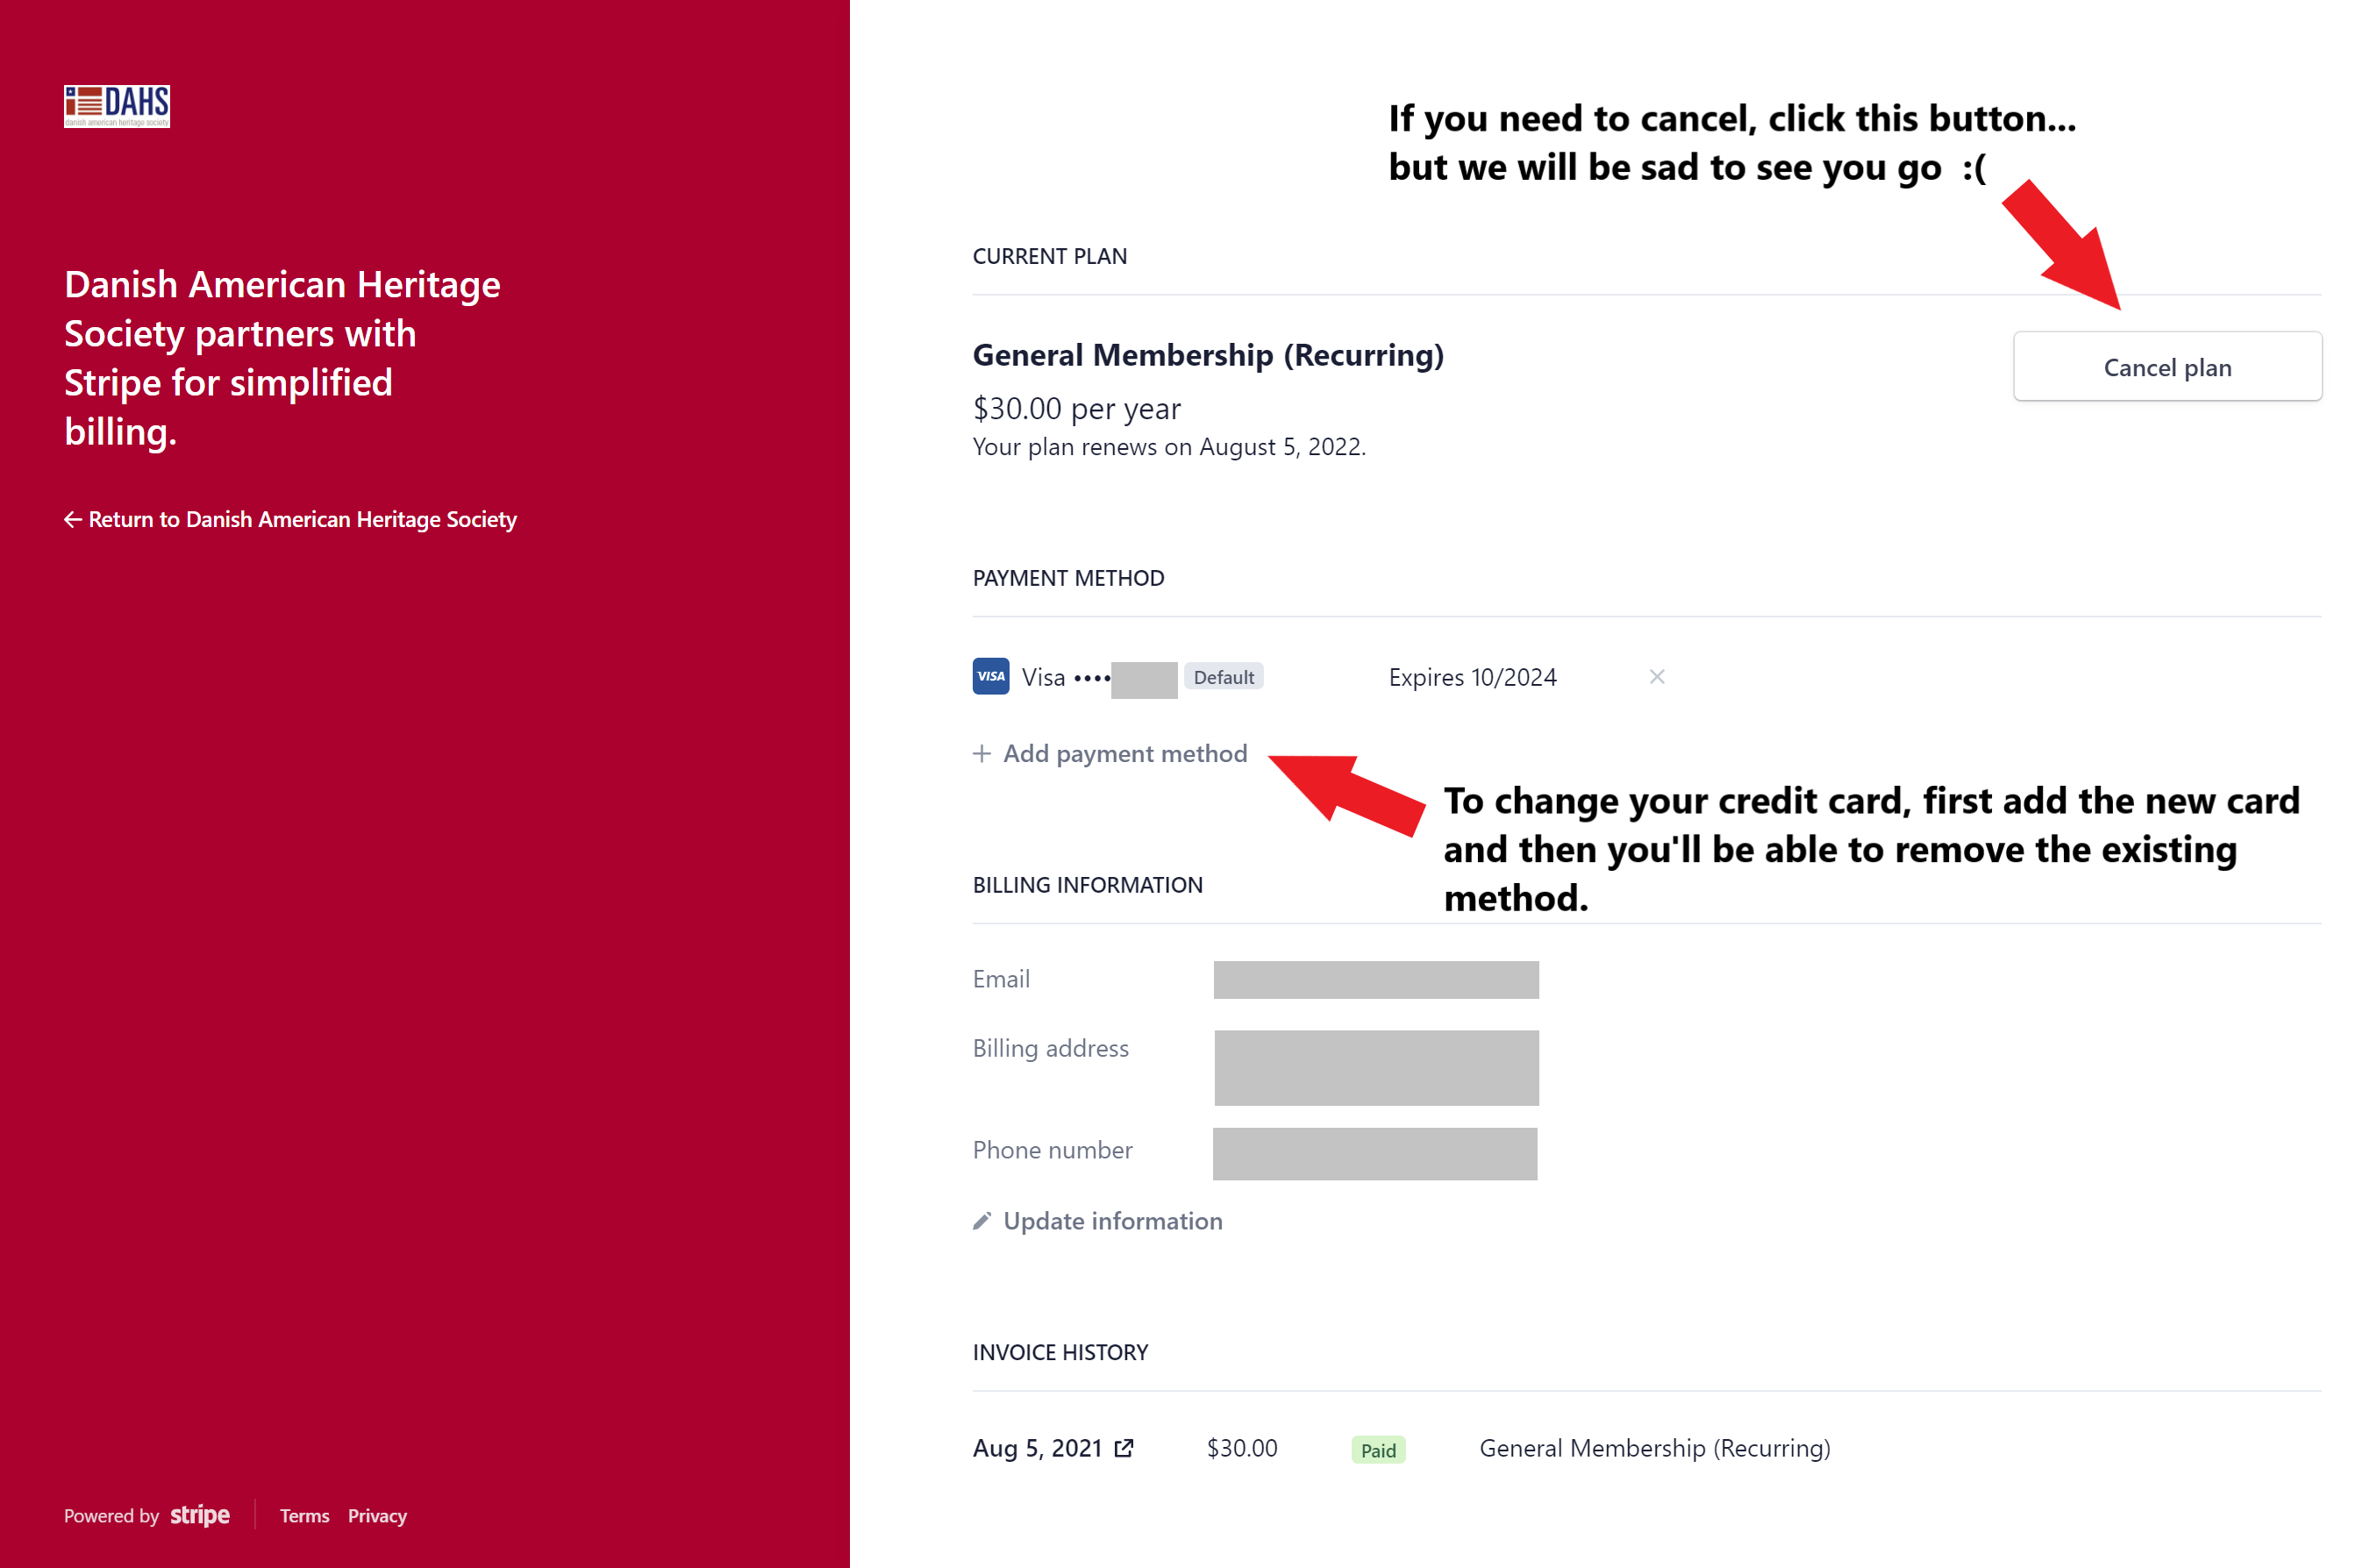Click the $30.00 invoice amount
2370x1568 pixels.
tap(1242, 1448)
